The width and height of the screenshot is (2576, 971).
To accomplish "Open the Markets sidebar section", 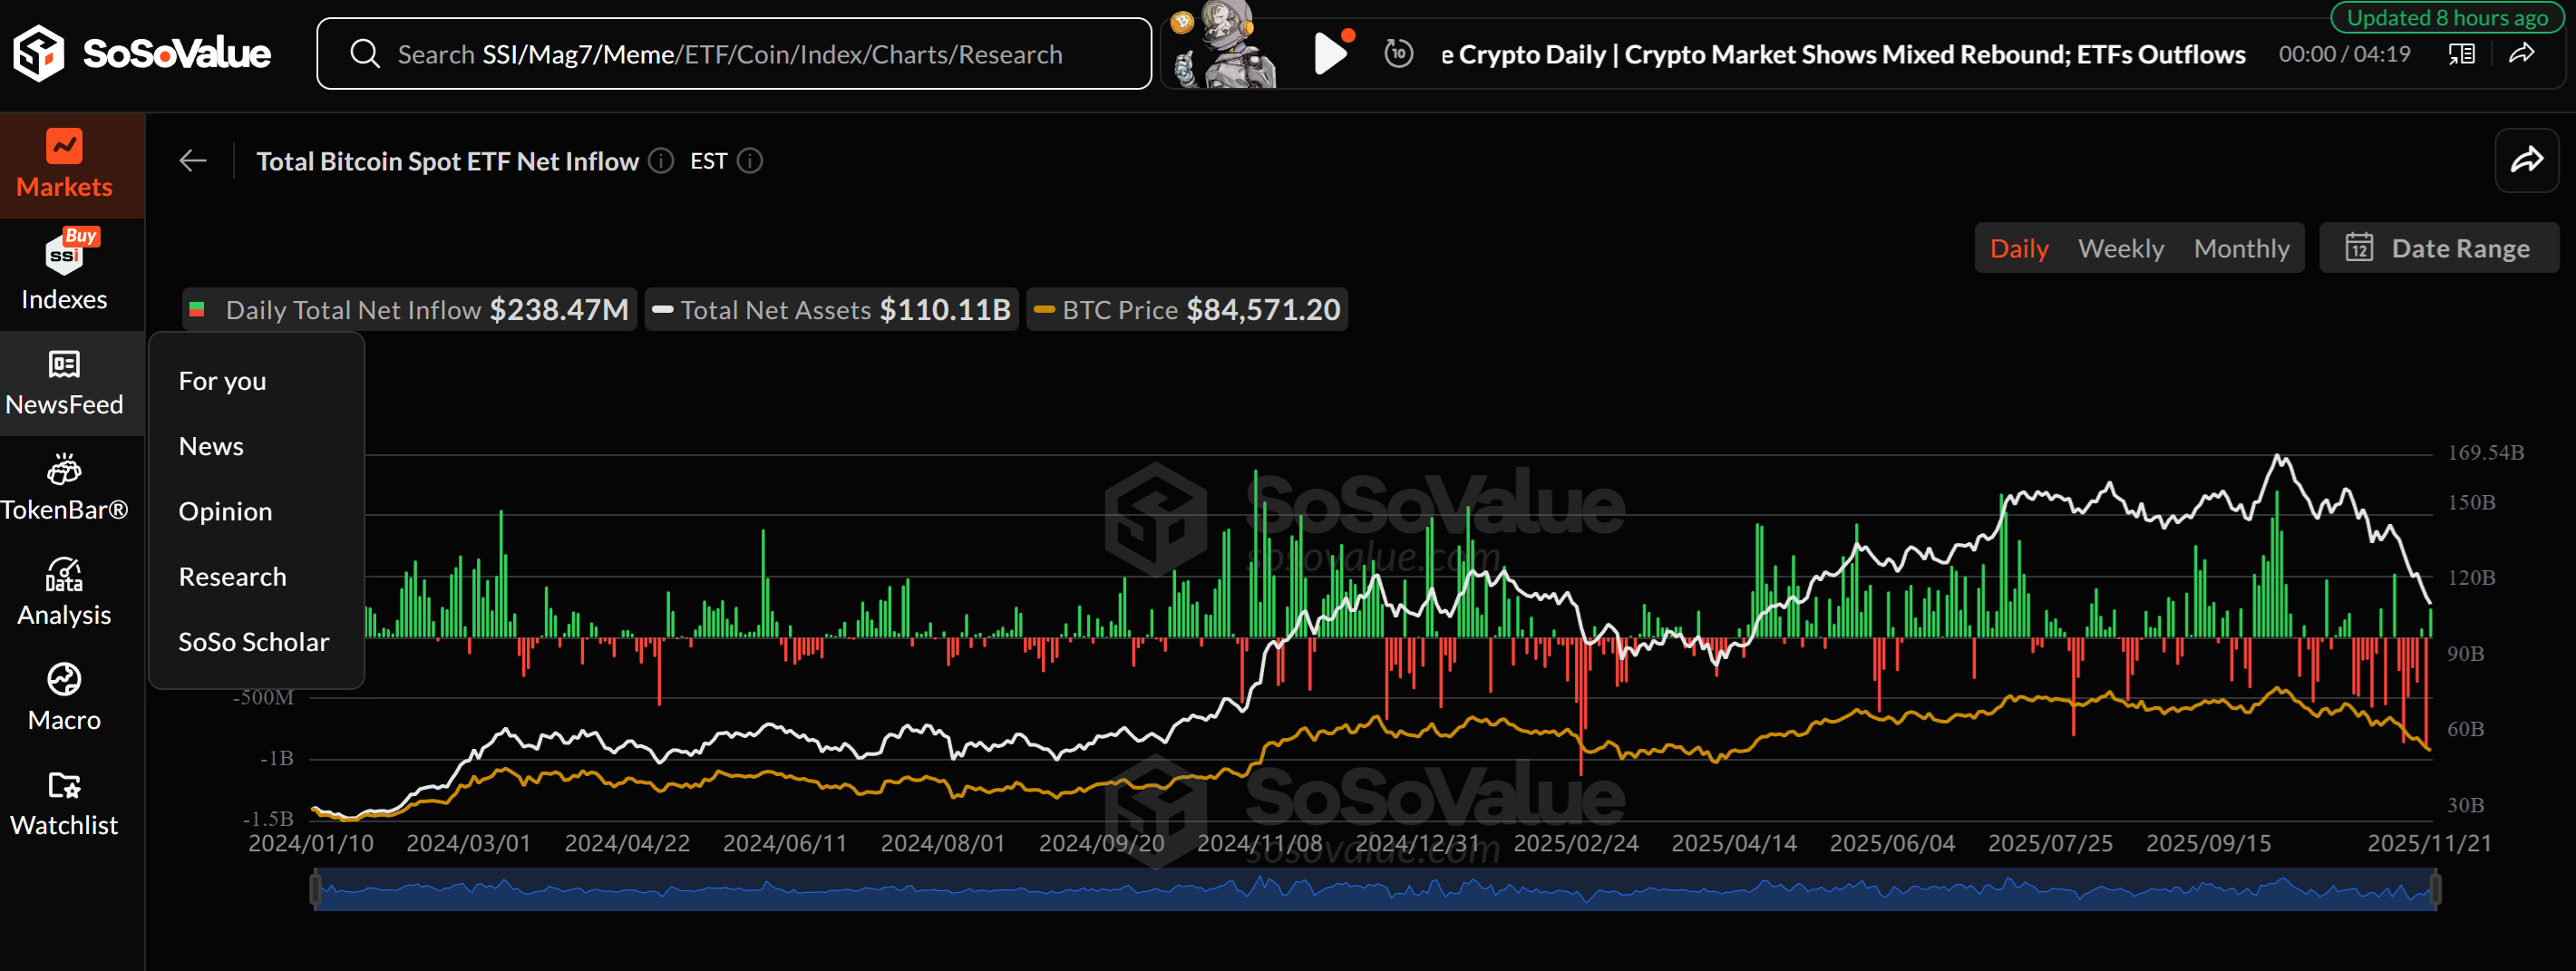I will click(x=64, y=164).
